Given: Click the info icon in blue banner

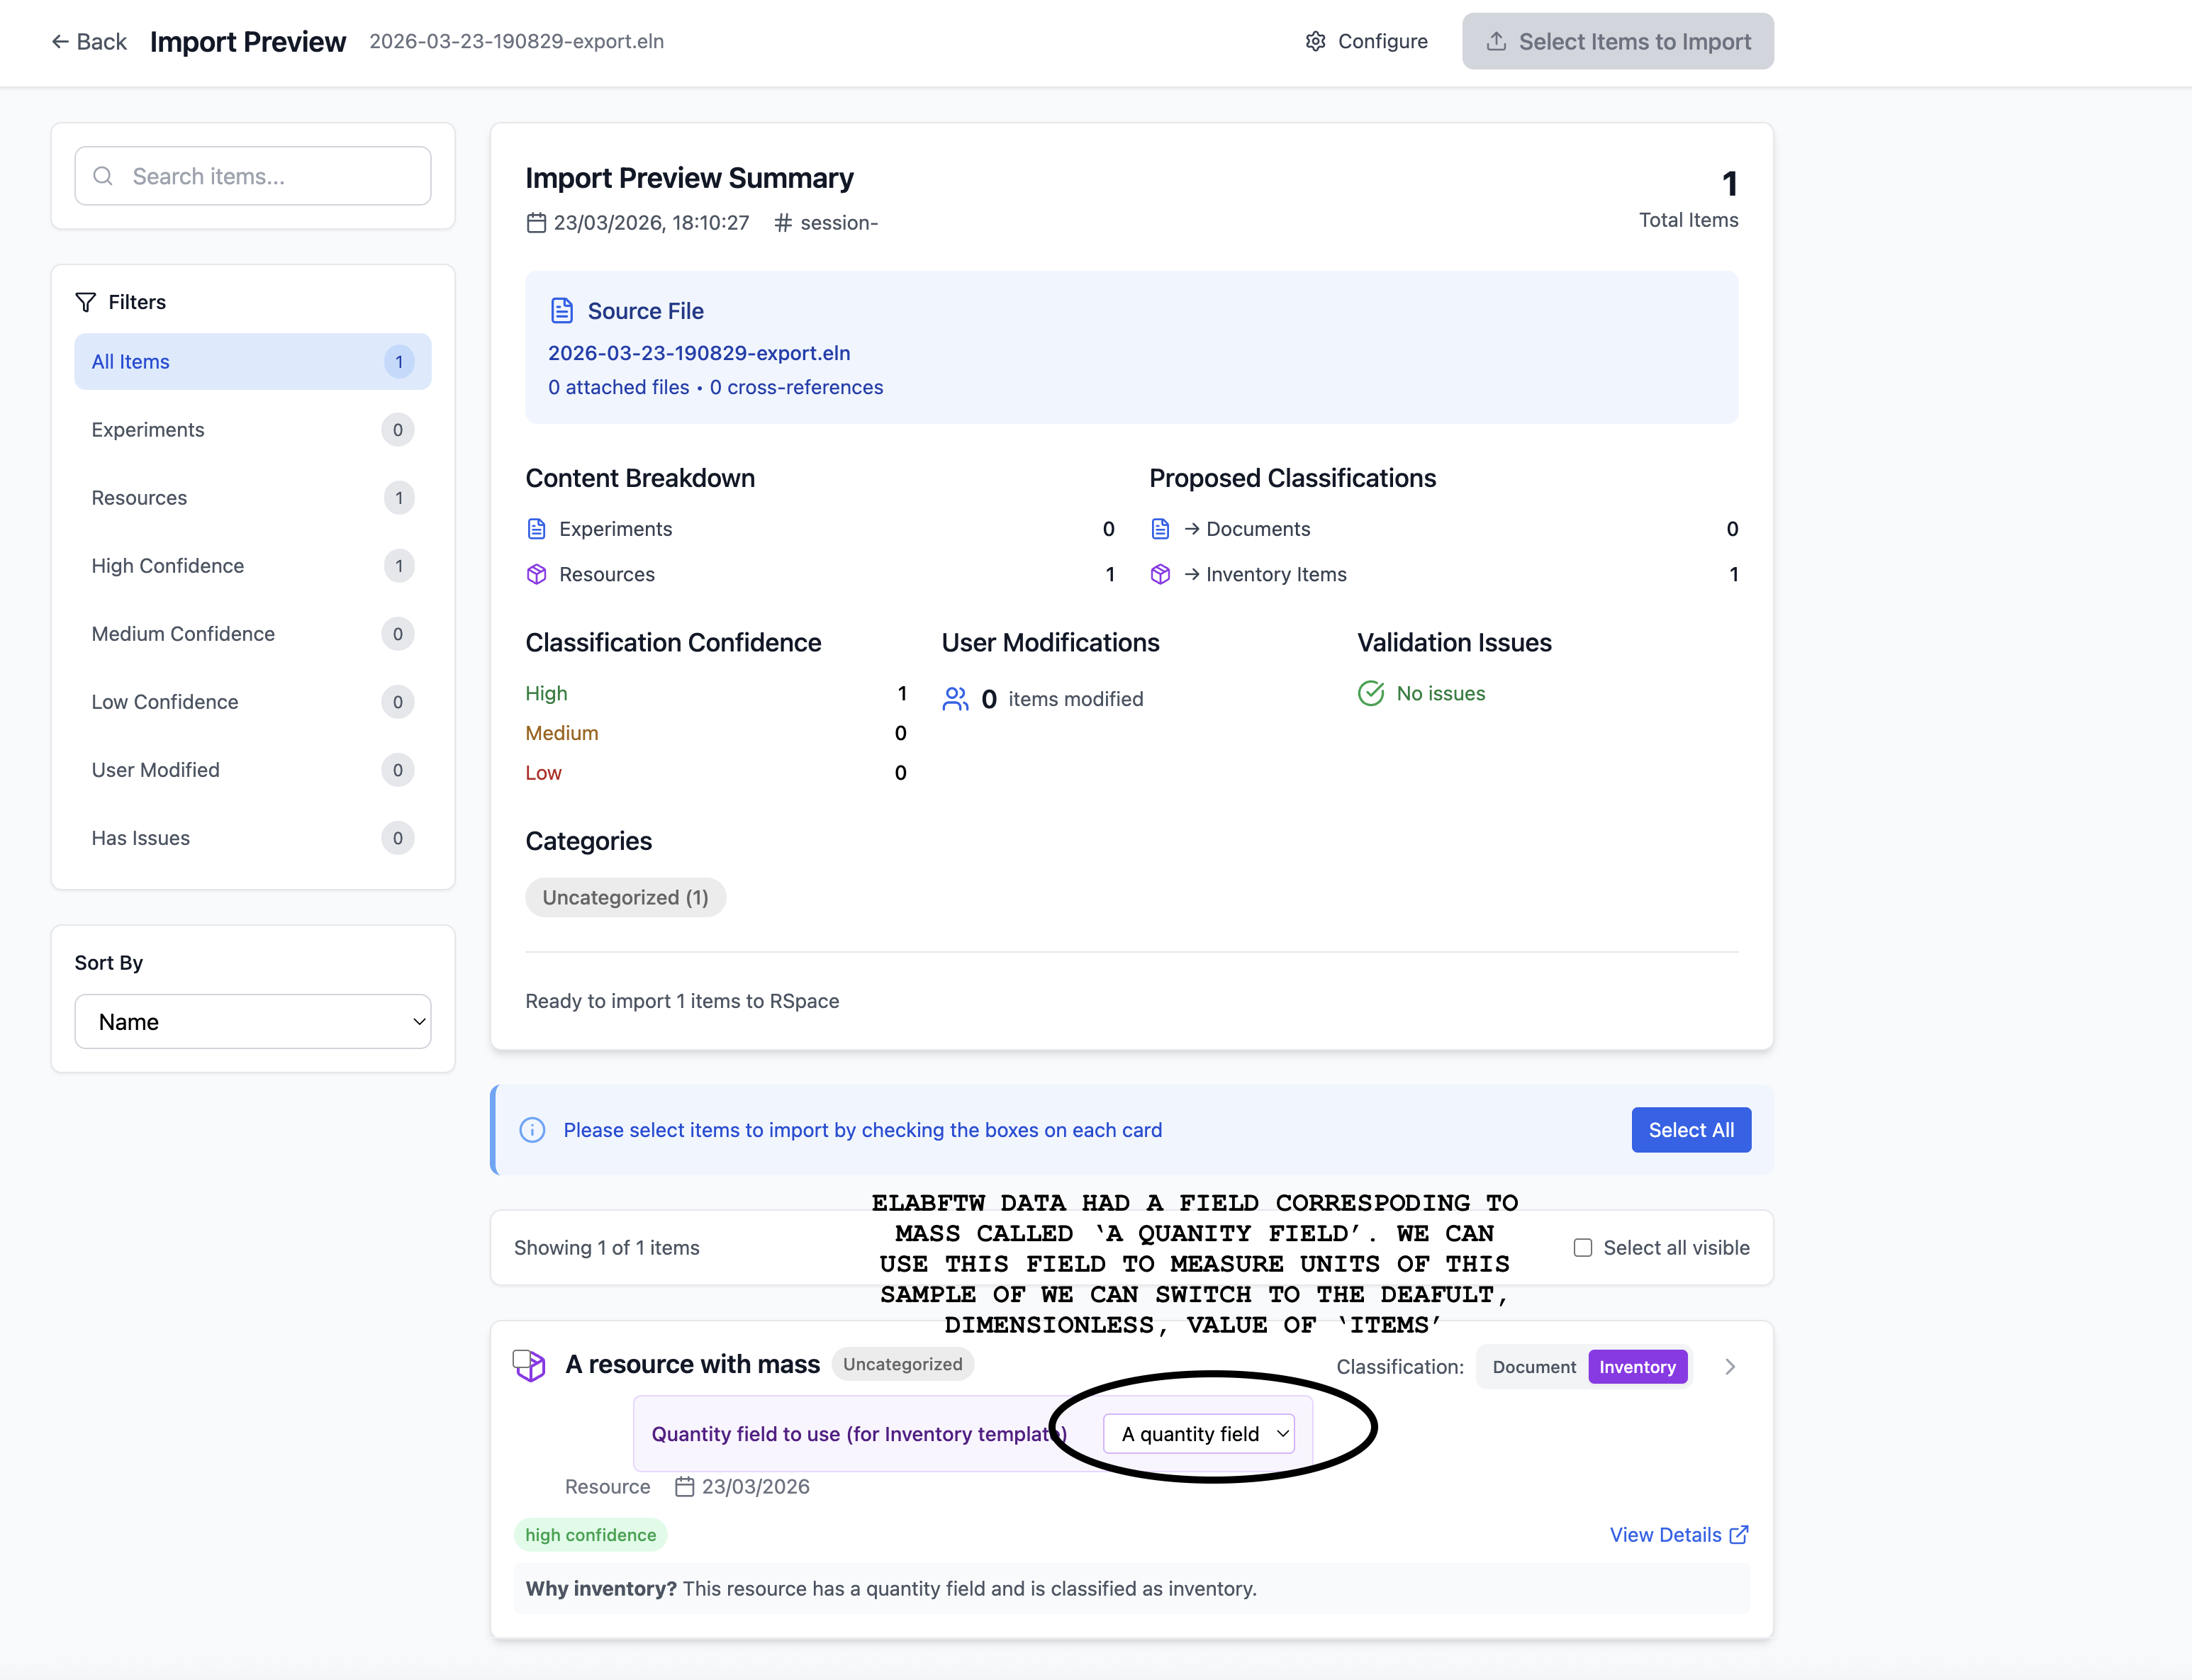Looking at the screenshot, I should pyautogui.click(x=532, y=1130).
